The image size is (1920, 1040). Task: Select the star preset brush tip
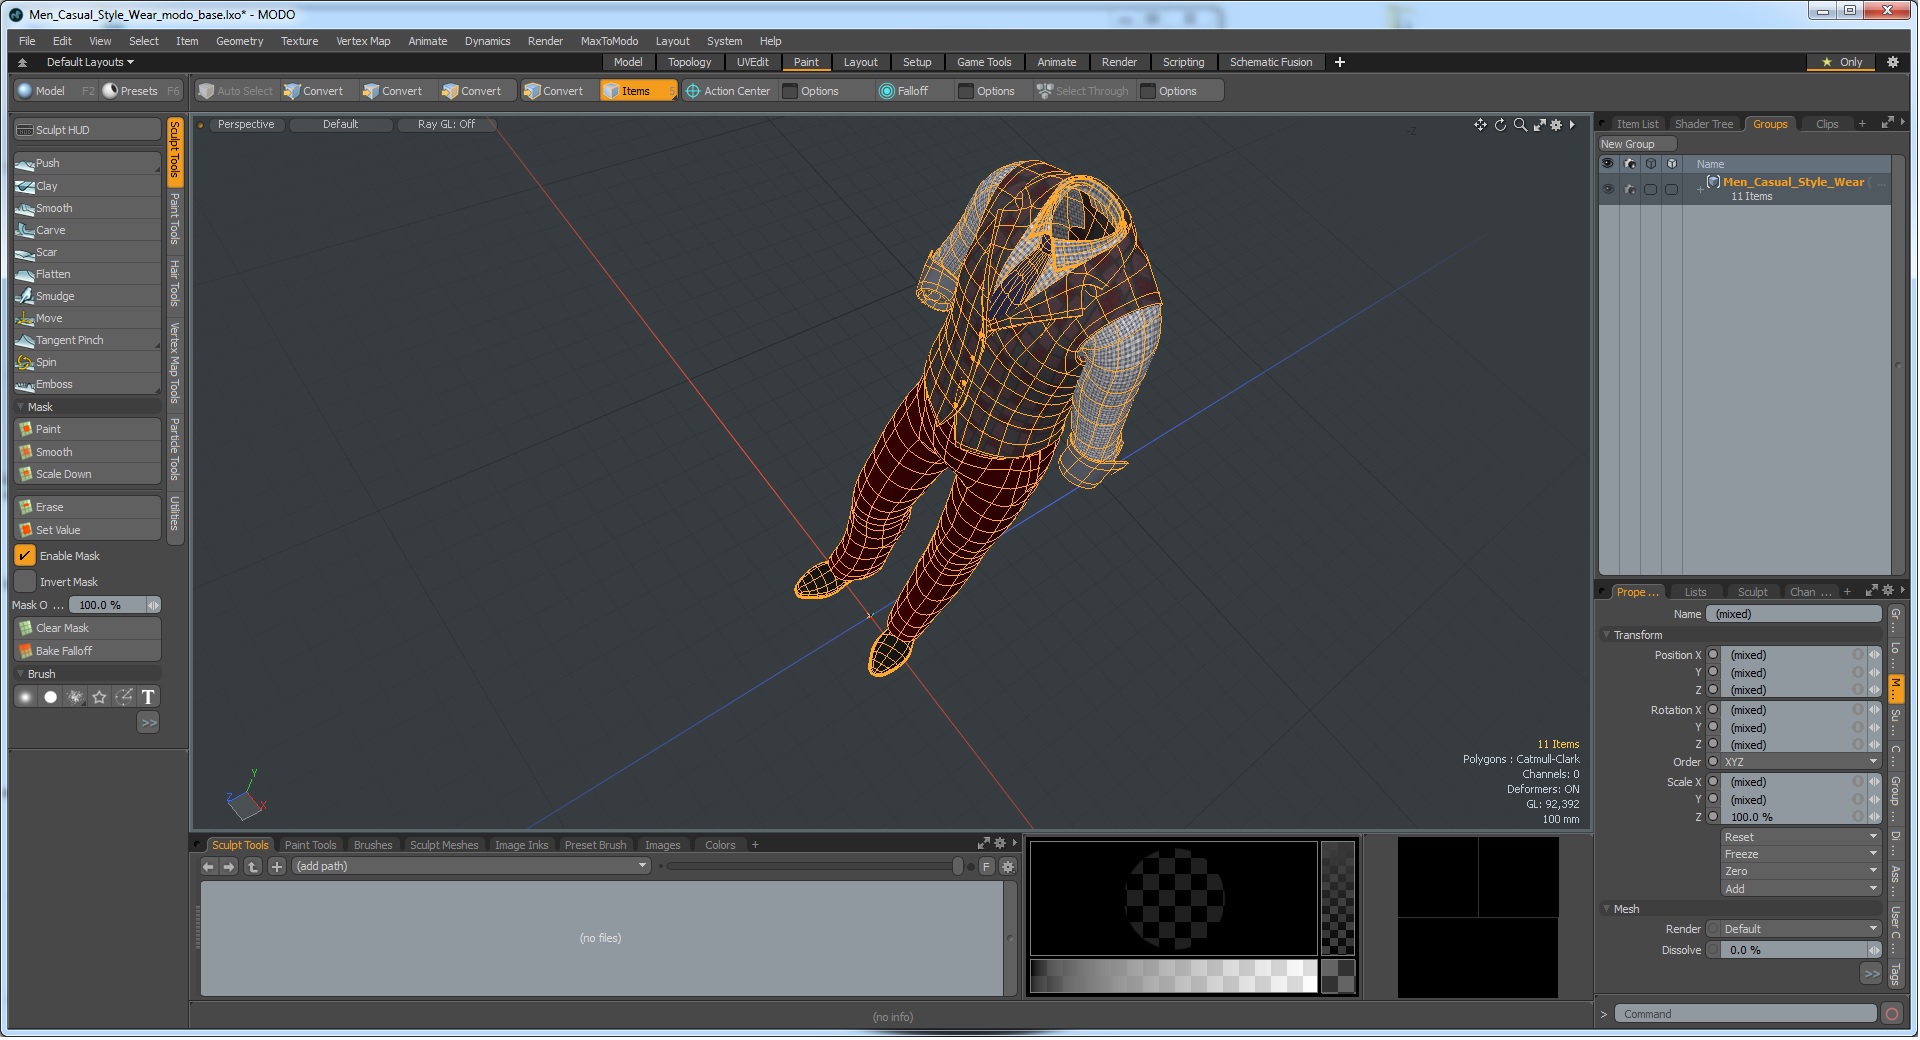pyautogui.click(x=99, y=697)
